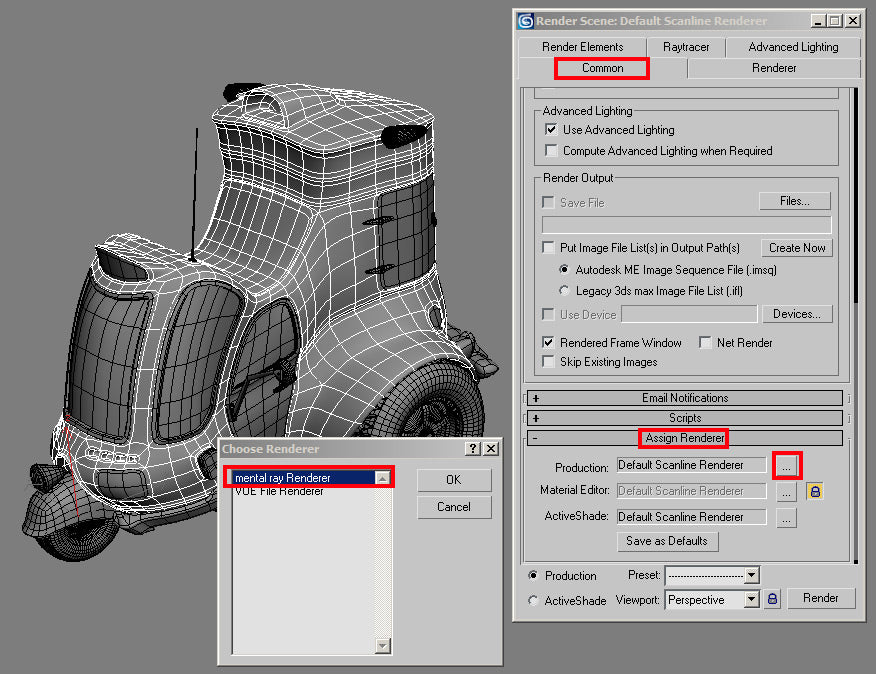Enable Compute Advanced Lighting when Required

pyautogui.click(x=550, y=148)
